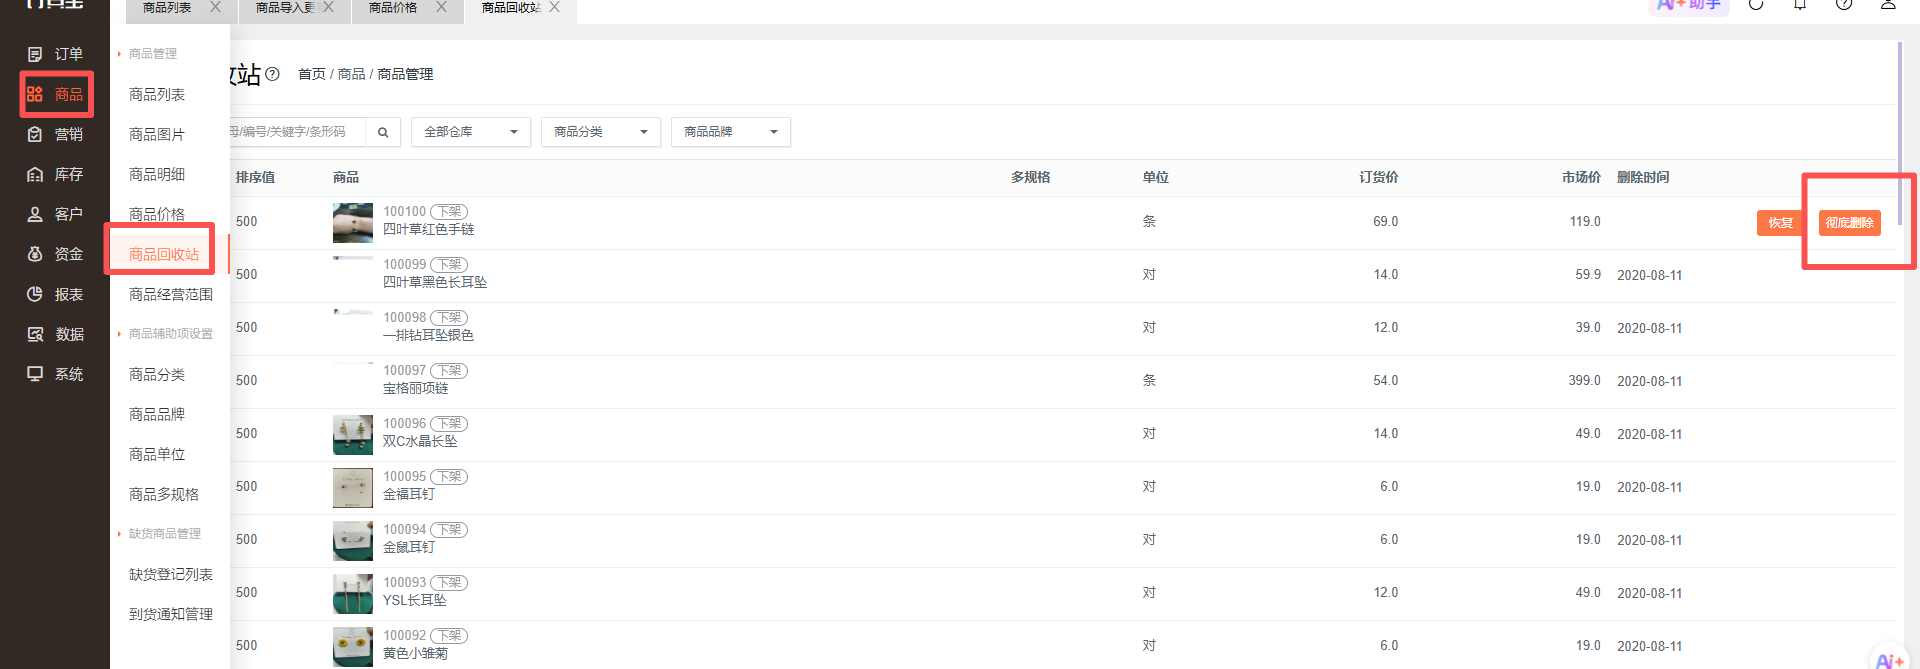This screenshot has height=669, width=1920.
Task: Open 商品经营范围 in the submenu
Action: 171,294
